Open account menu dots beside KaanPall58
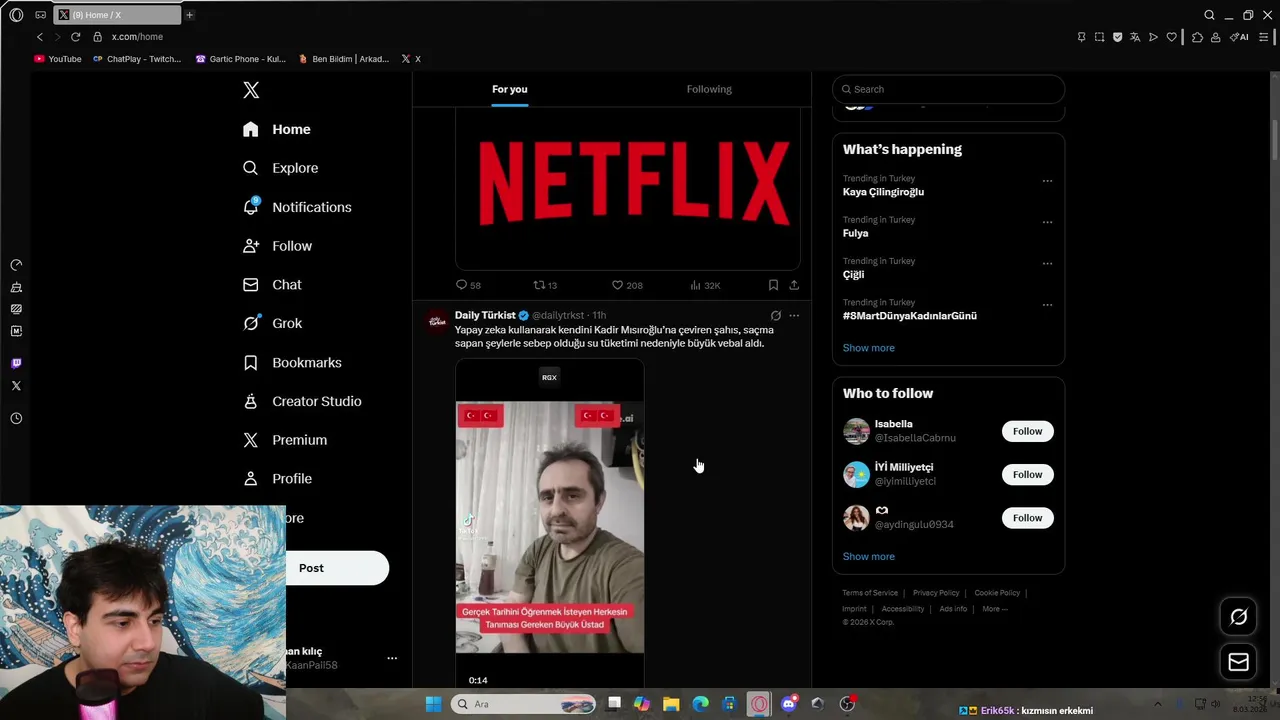This screenshot has width=1280, height=720. coord(392,658)
